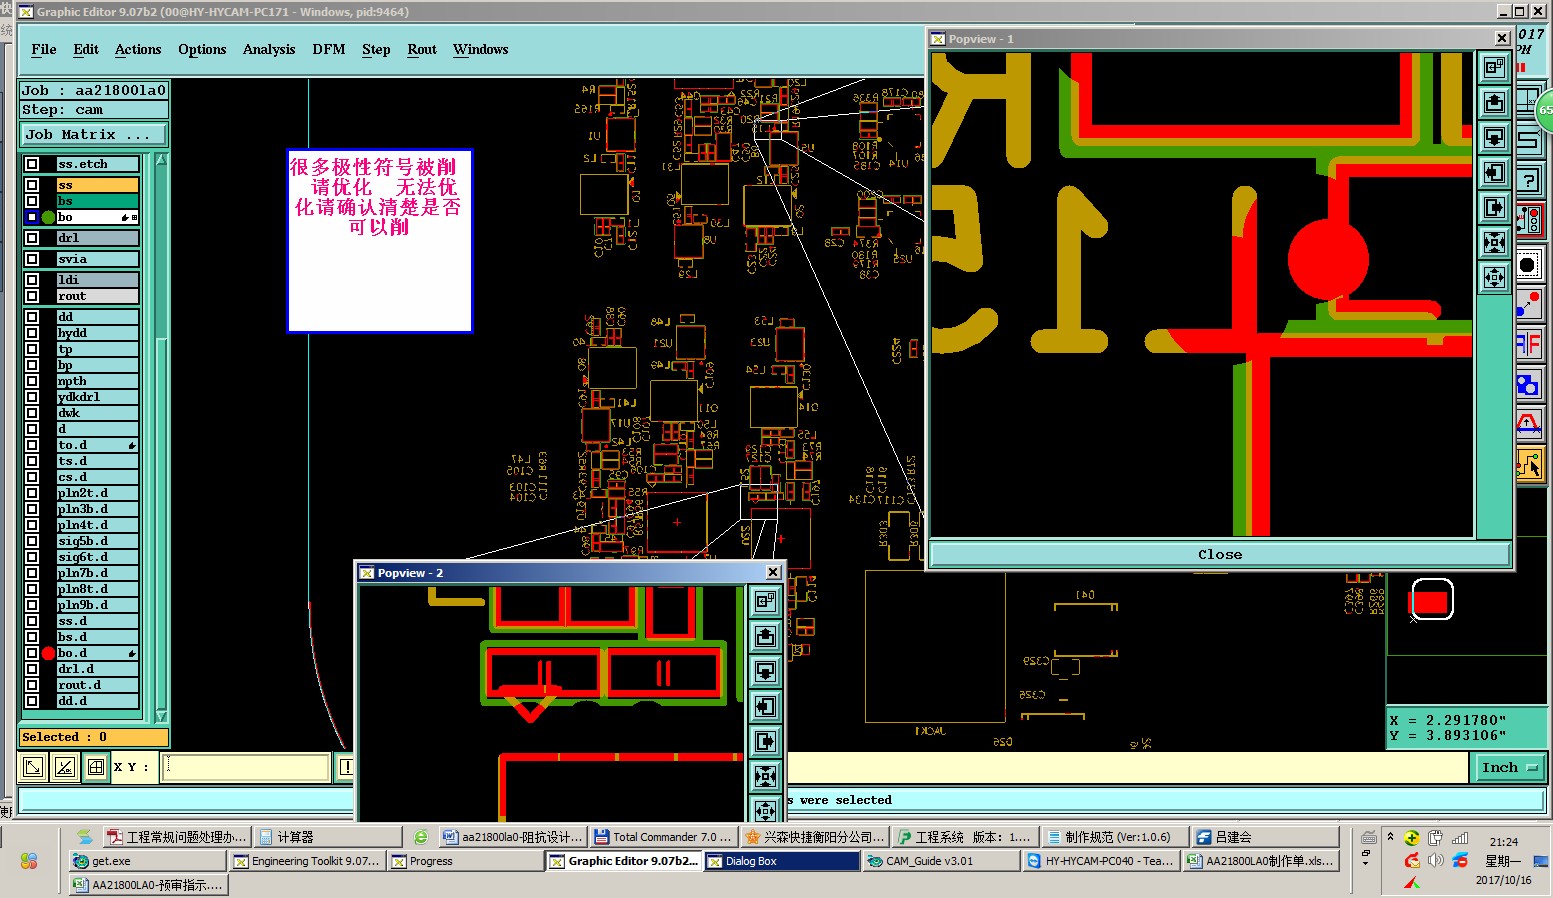Click the mirrored F flip tool icon
Viewport: 1553px width, 898px height.
click(x=1529, y=345)
